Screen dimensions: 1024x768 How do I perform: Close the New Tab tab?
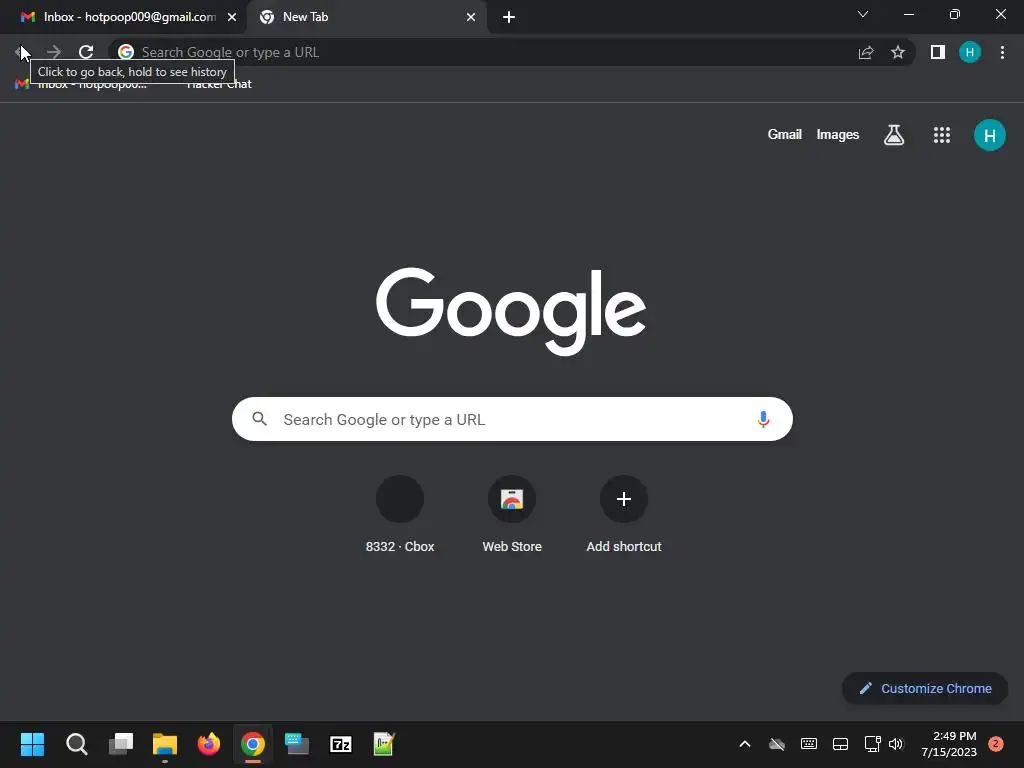(x=471, y=17)
